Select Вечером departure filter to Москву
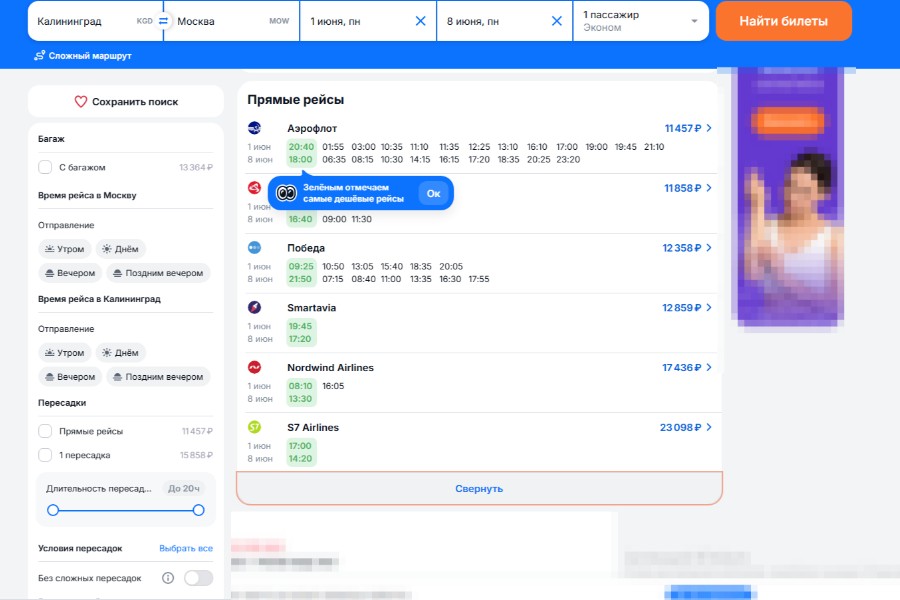Image resolution: width=900 pixels, height=600 pixels. (70, 273)
